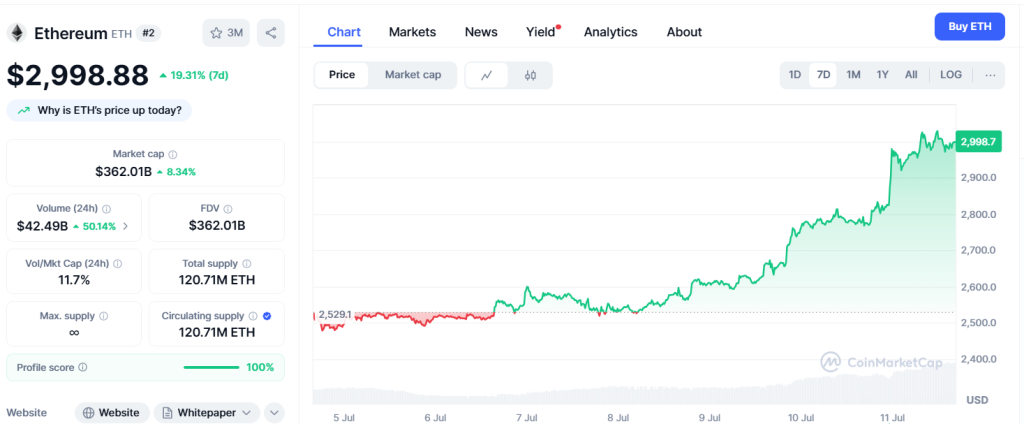The height and width of the screenshot is (424, 1024).
Task: Open the share options icon
Action: tap(270, 33)
